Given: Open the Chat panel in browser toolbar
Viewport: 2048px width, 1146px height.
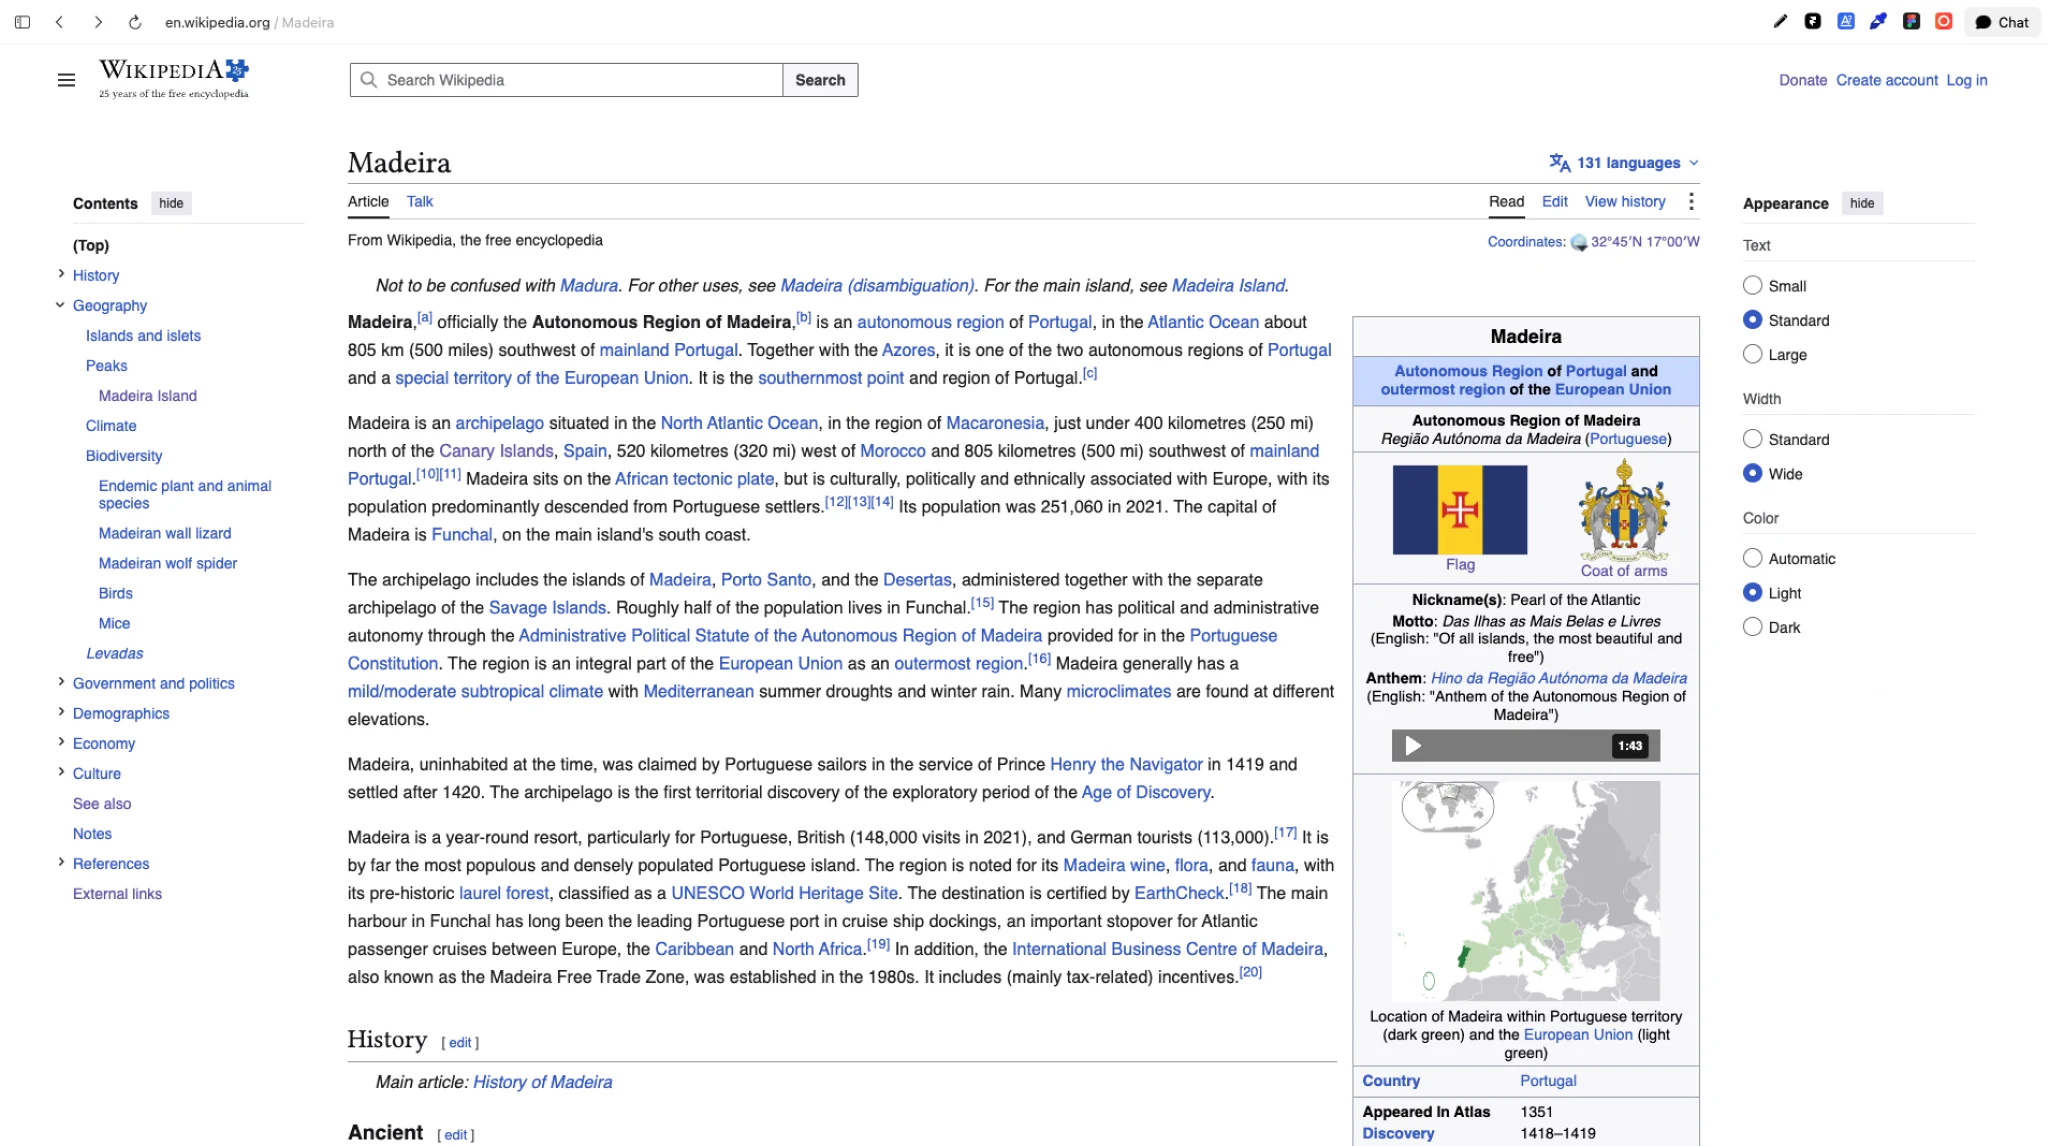Looking at the screenshot, I should click(2002, 22).
